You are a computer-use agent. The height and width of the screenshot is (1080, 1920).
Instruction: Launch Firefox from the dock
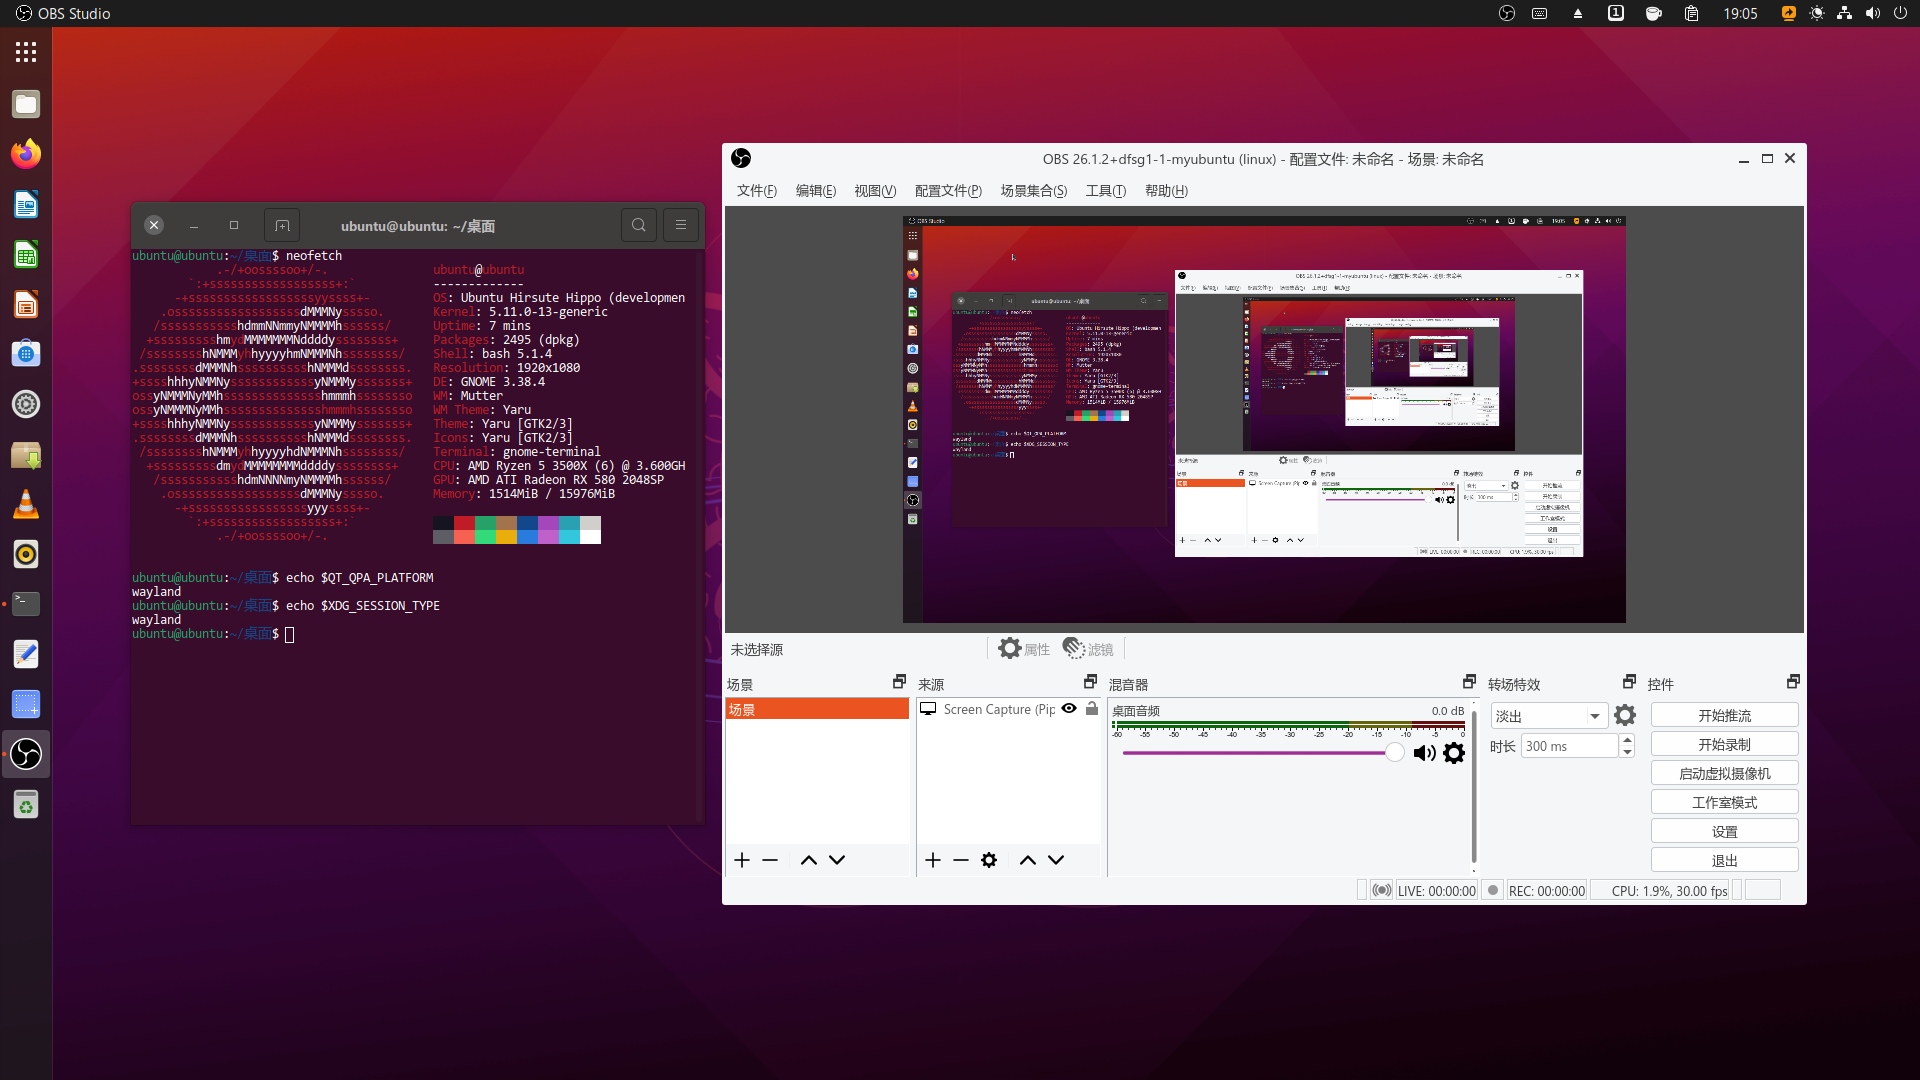click(x=26, y=154)
